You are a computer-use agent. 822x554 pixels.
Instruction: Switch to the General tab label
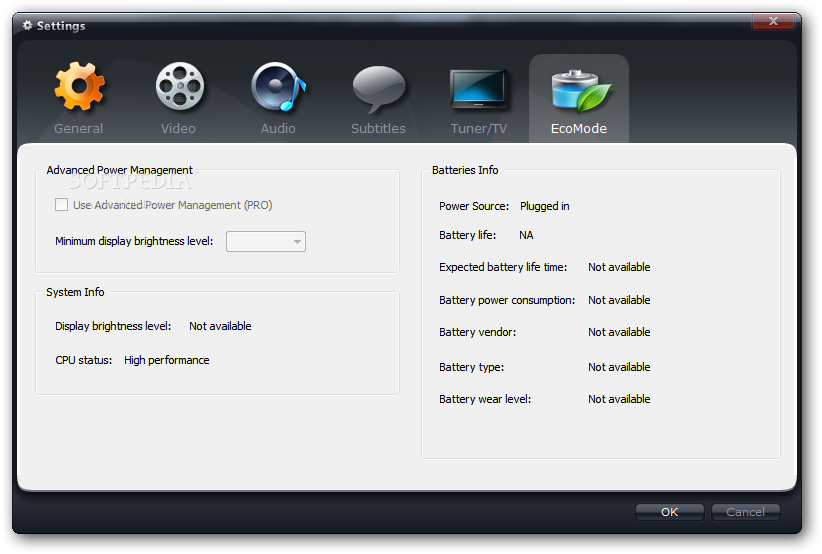(x=79, y=128)
